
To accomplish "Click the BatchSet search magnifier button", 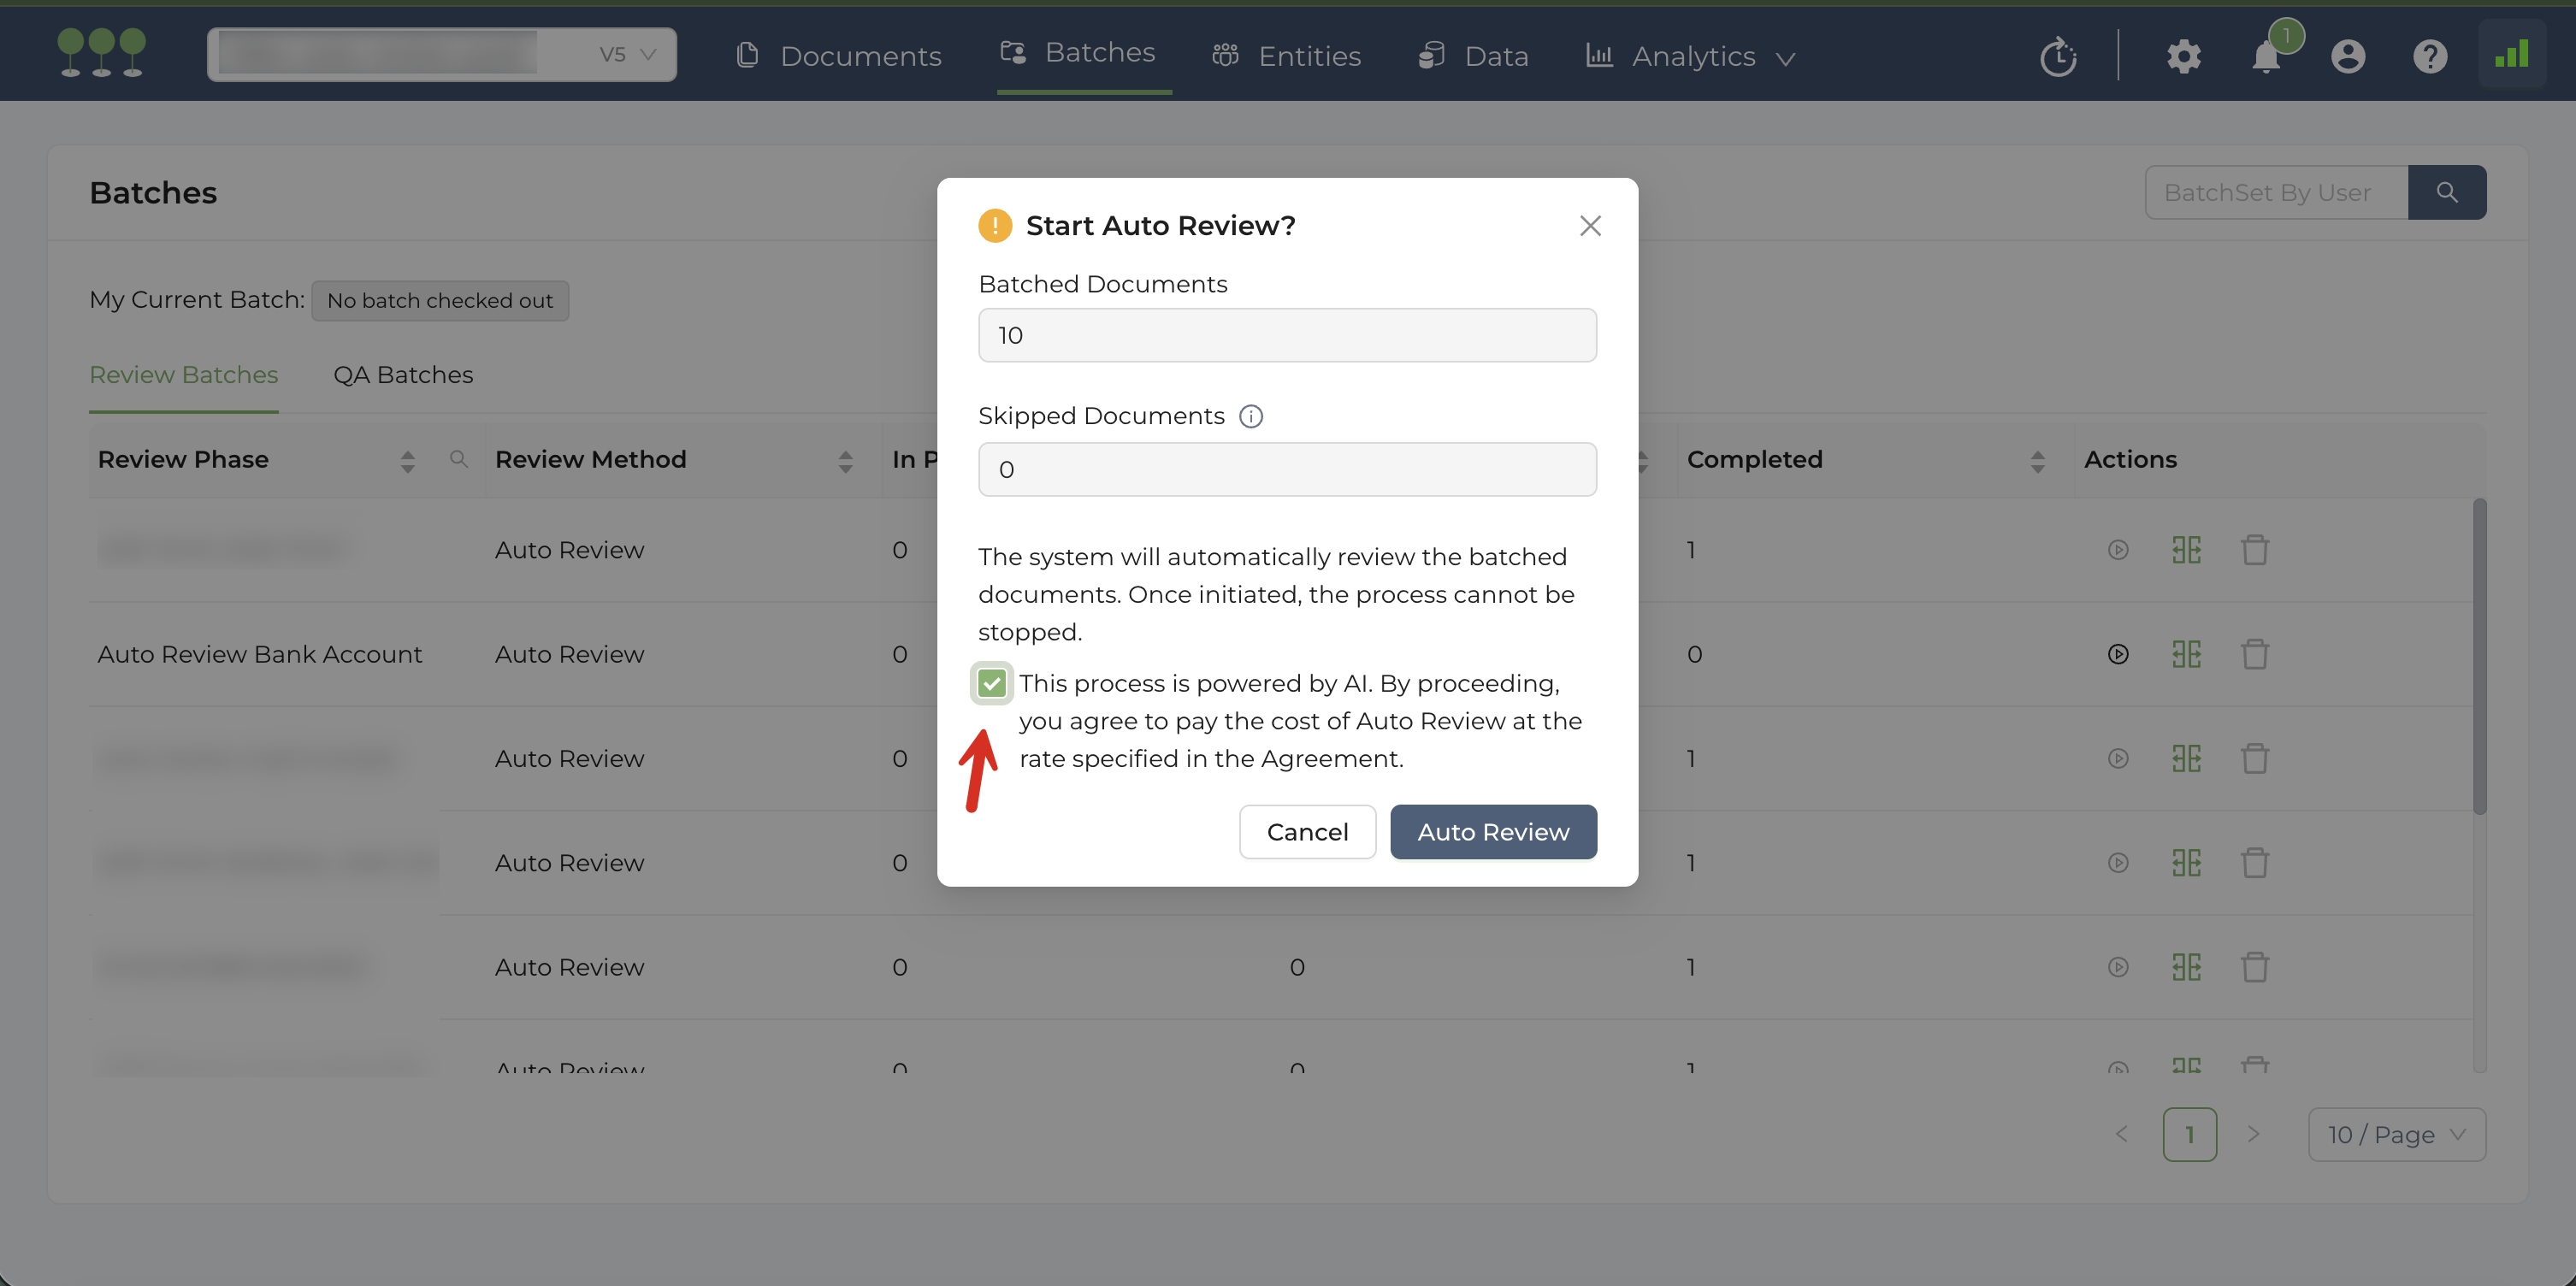I will click(2446, 192).
